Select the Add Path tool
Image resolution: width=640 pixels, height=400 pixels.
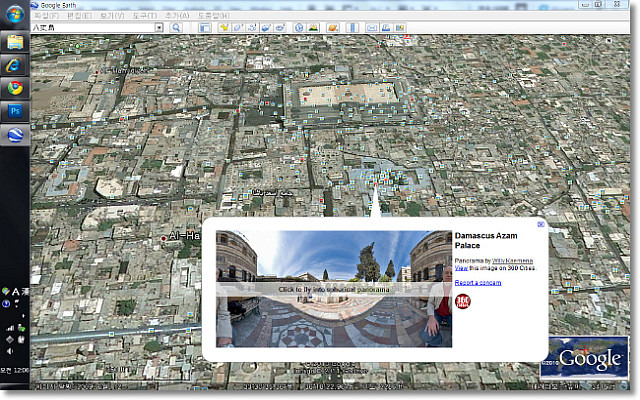252,27
